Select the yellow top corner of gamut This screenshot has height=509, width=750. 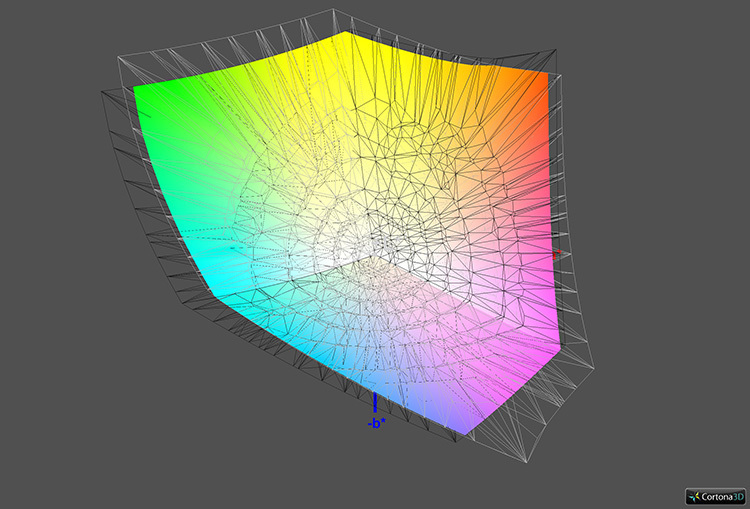coord(346,36)
